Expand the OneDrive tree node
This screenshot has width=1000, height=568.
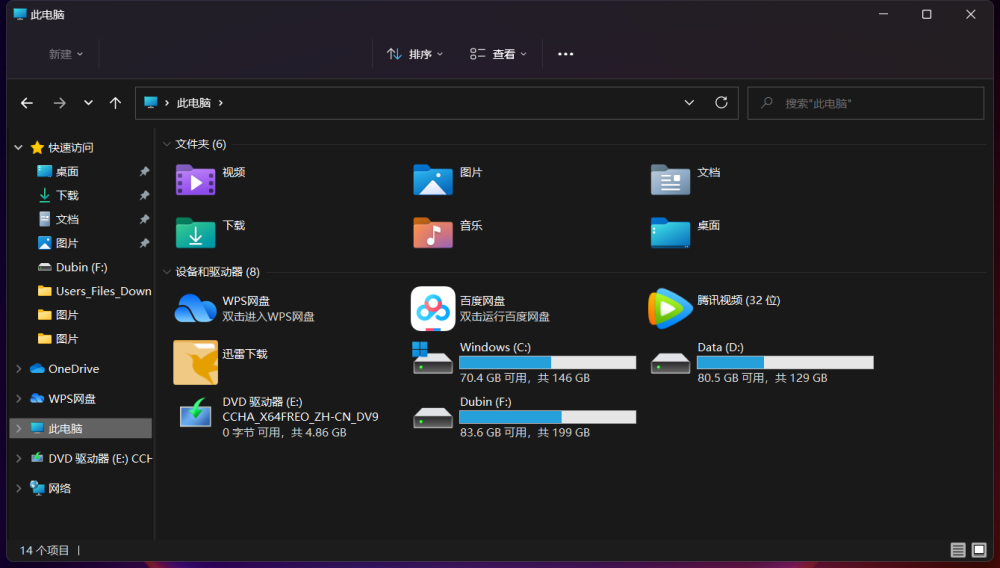(x=18, y=368)
